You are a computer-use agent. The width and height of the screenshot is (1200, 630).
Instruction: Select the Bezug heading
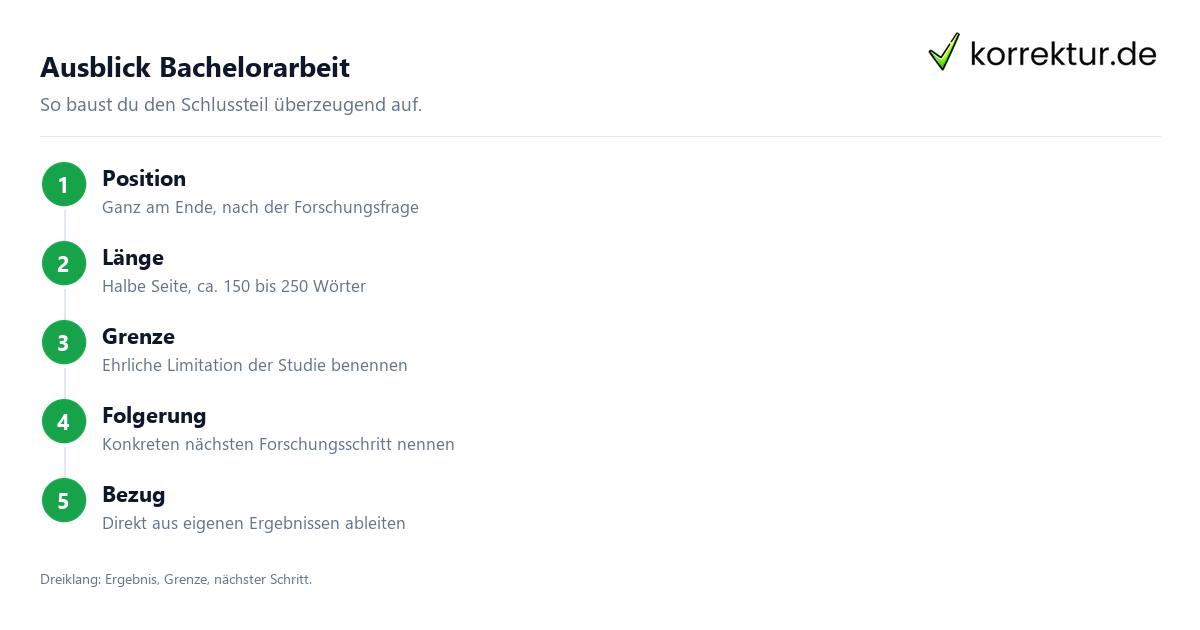(134, 495)
